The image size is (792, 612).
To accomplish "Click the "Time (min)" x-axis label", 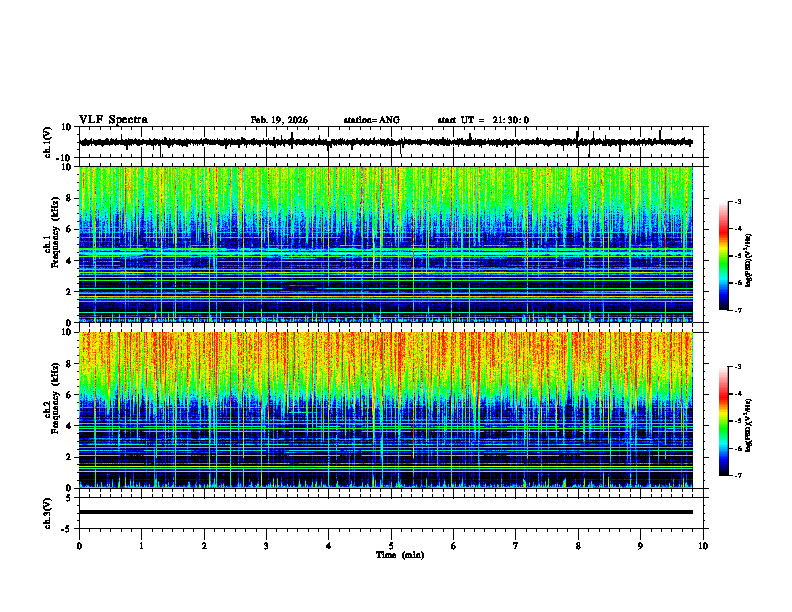I will coord(400,555).
